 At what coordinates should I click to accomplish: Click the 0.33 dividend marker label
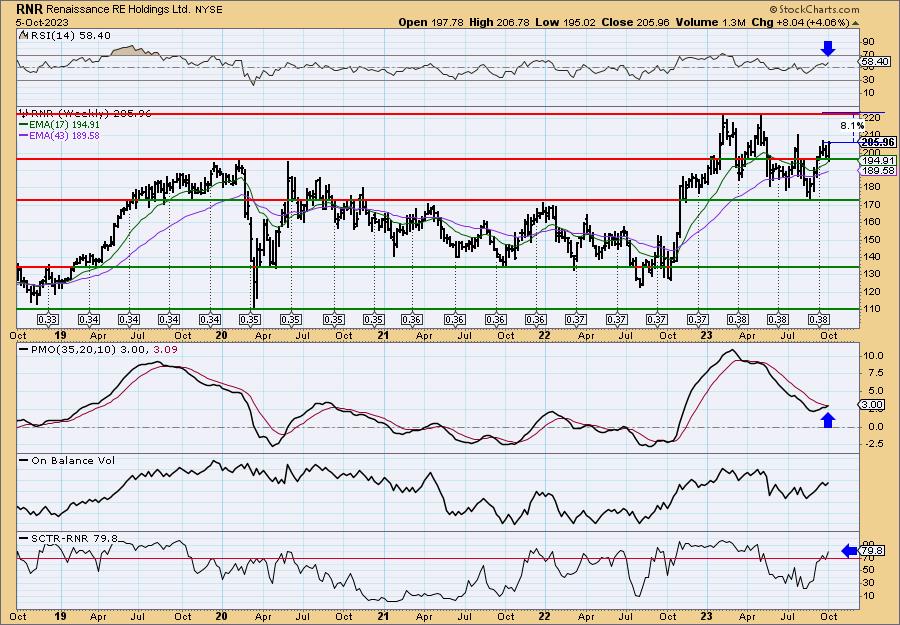tap(48, 320)
